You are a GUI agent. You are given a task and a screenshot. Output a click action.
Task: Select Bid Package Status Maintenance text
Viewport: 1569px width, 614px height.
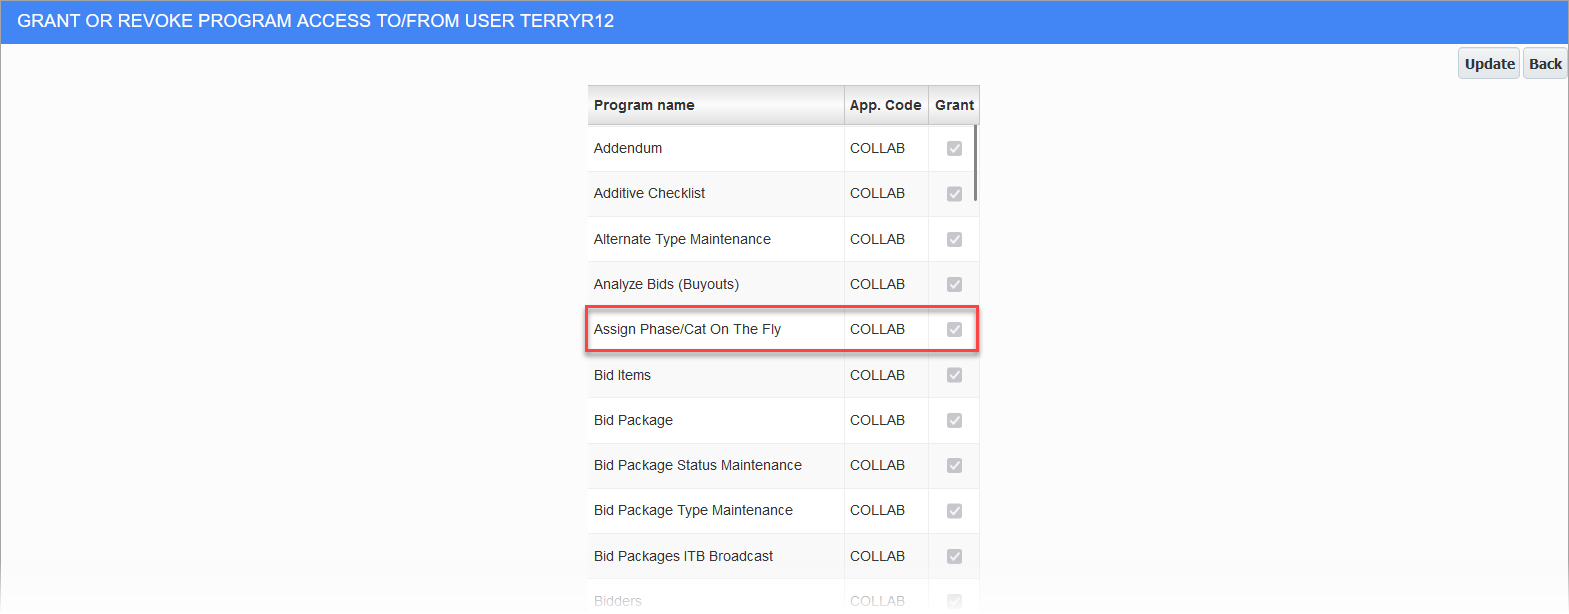698,465
